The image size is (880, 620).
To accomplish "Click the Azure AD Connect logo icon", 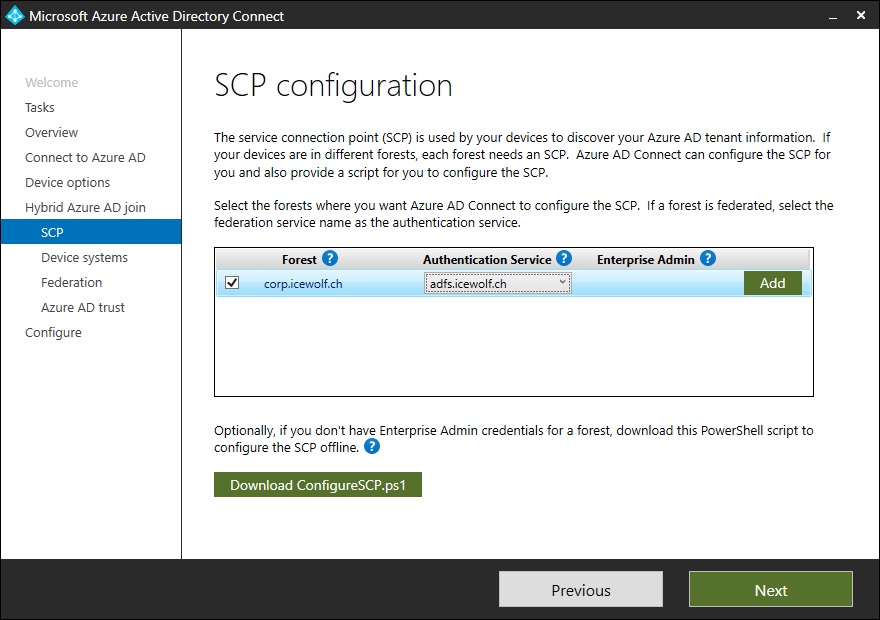I will pyautogui.click(x=15, y=15).
